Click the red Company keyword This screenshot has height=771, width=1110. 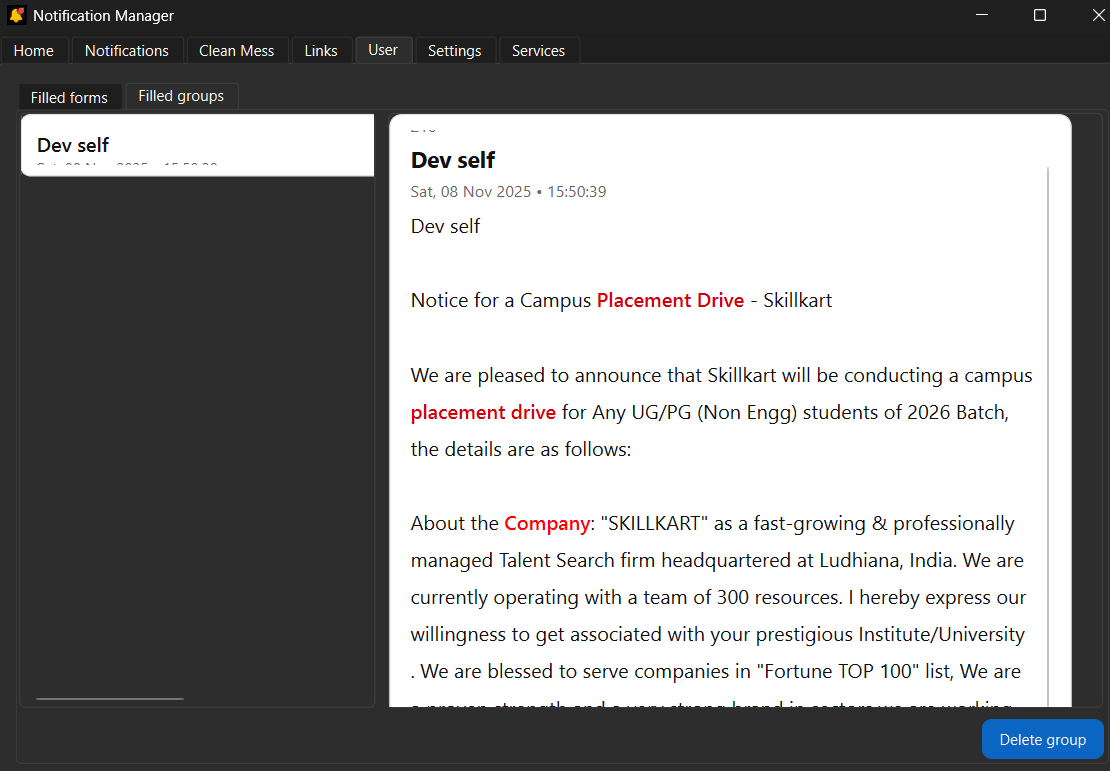pyautogui.click(x=547, y=524)
